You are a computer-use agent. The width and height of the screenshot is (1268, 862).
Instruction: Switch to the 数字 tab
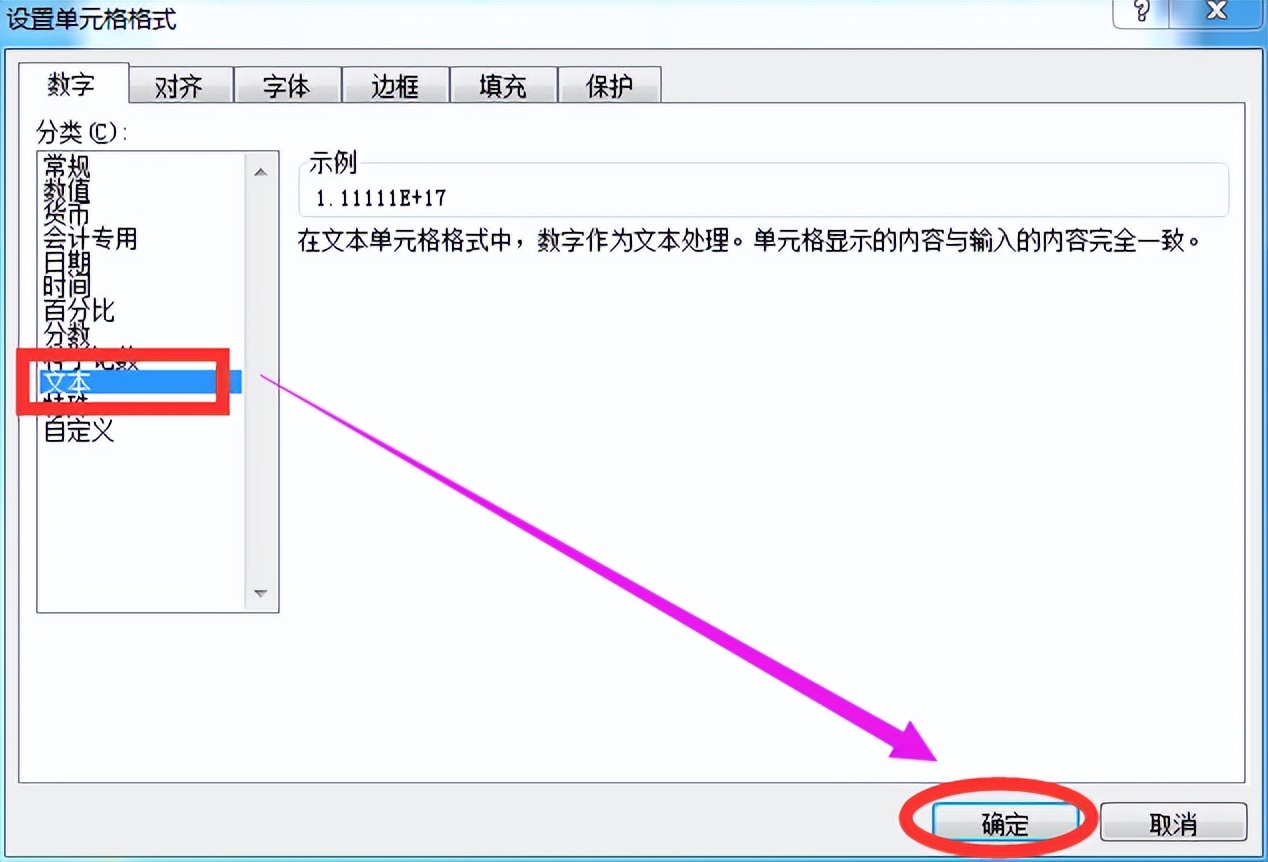(x=71, y=84)
